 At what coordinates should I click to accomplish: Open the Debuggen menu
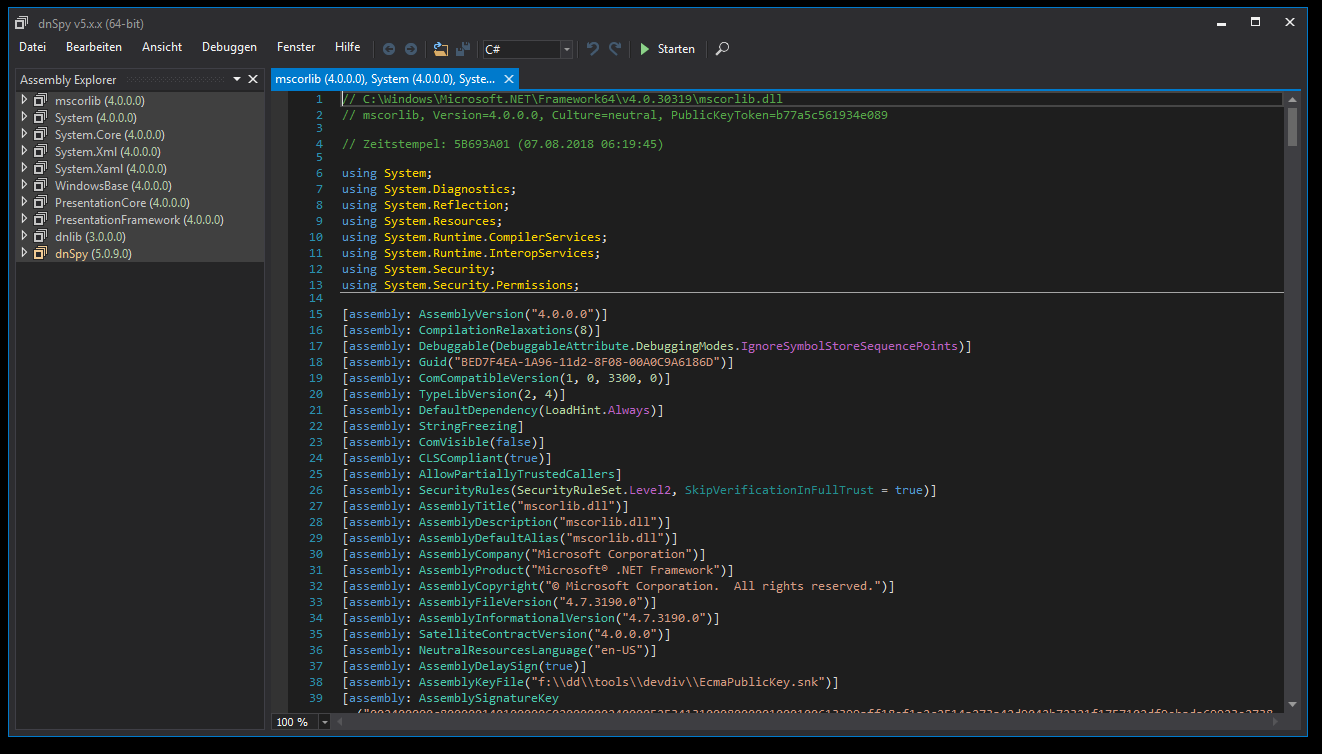coord(229,47)
